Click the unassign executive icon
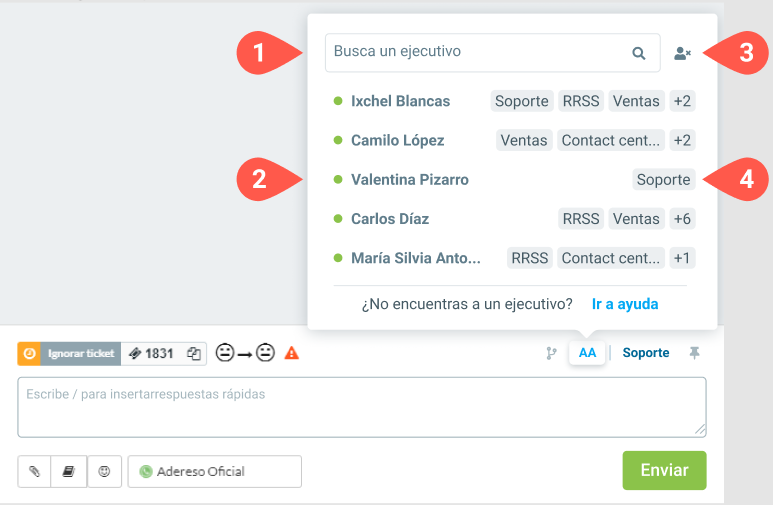 (x=683, y=53)
